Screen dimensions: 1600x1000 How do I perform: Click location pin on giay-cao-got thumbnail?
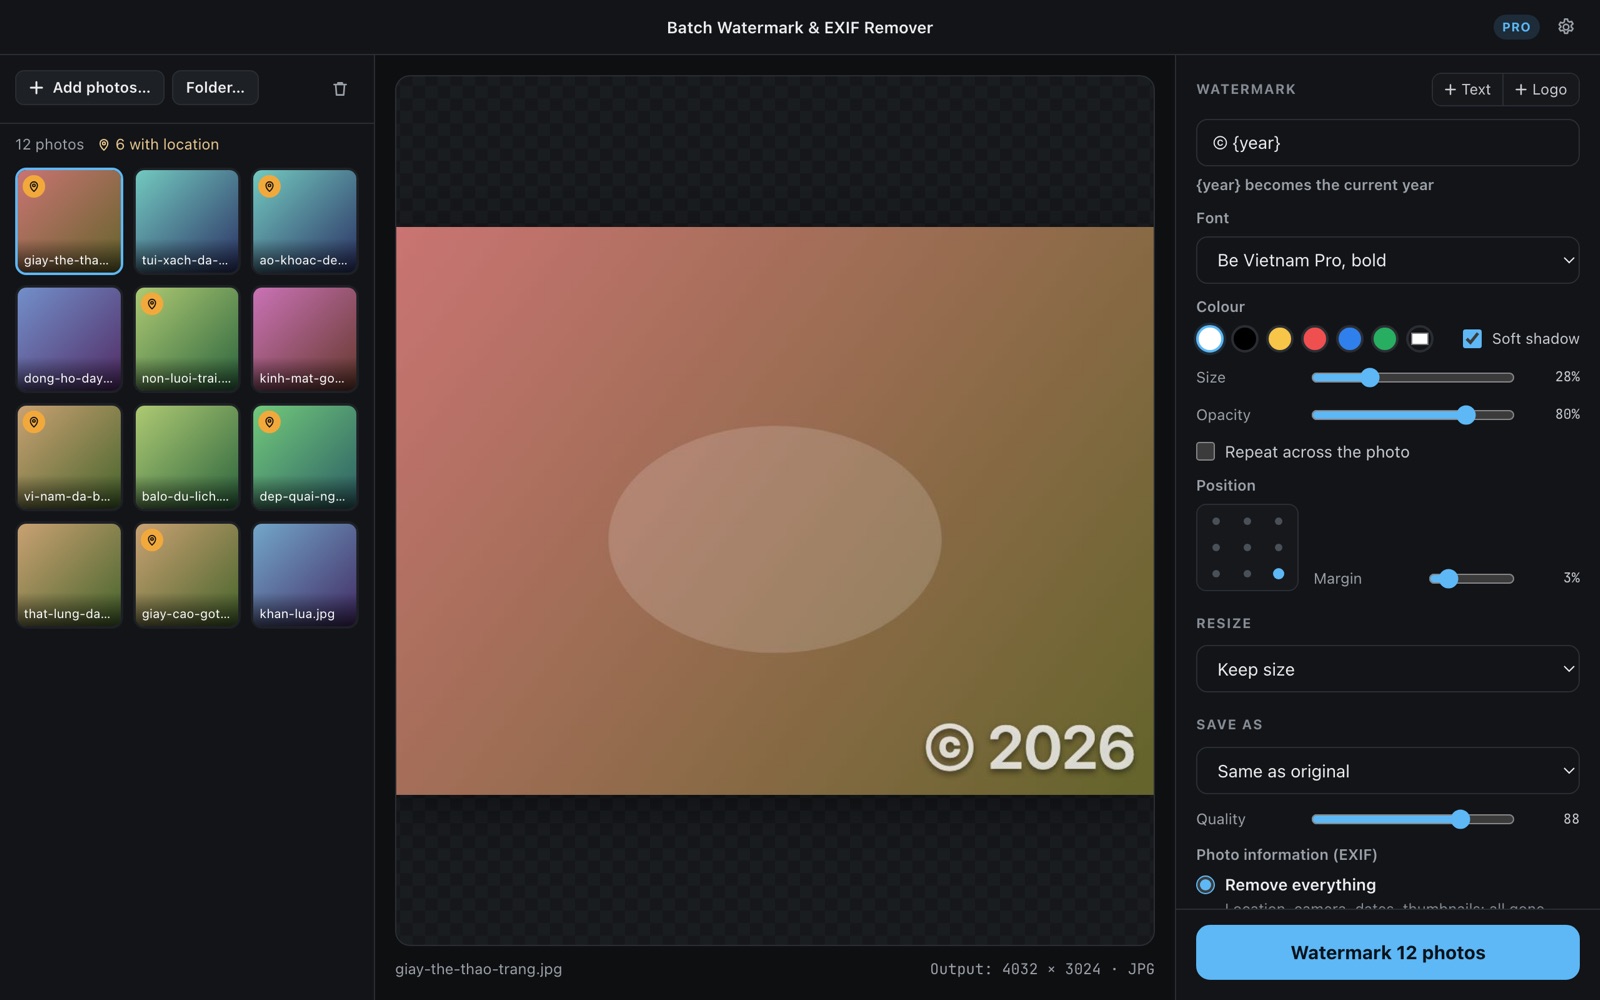[x=152, y=540]
